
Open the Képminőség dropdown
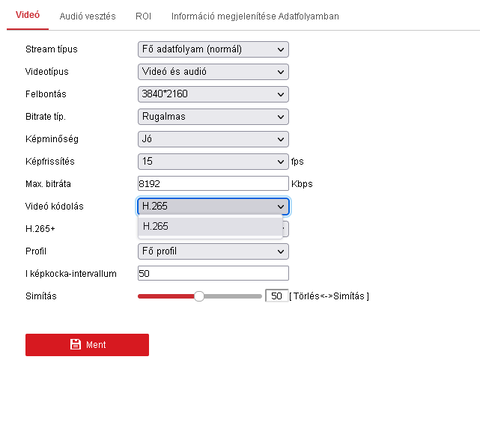pyautogui.click(x=213, y=139)
